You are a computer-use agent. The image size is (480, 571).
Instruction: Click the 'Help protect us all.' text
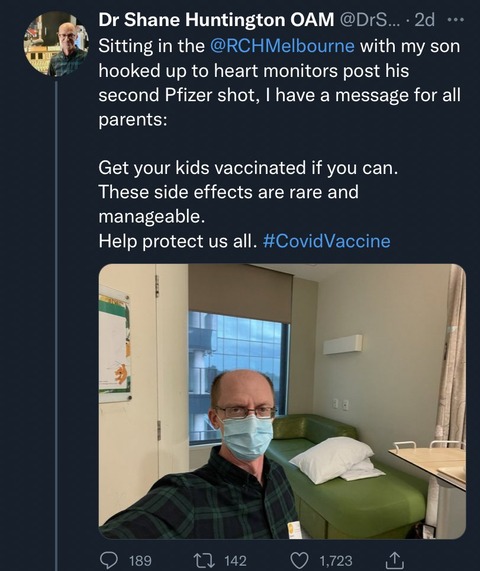176,241
